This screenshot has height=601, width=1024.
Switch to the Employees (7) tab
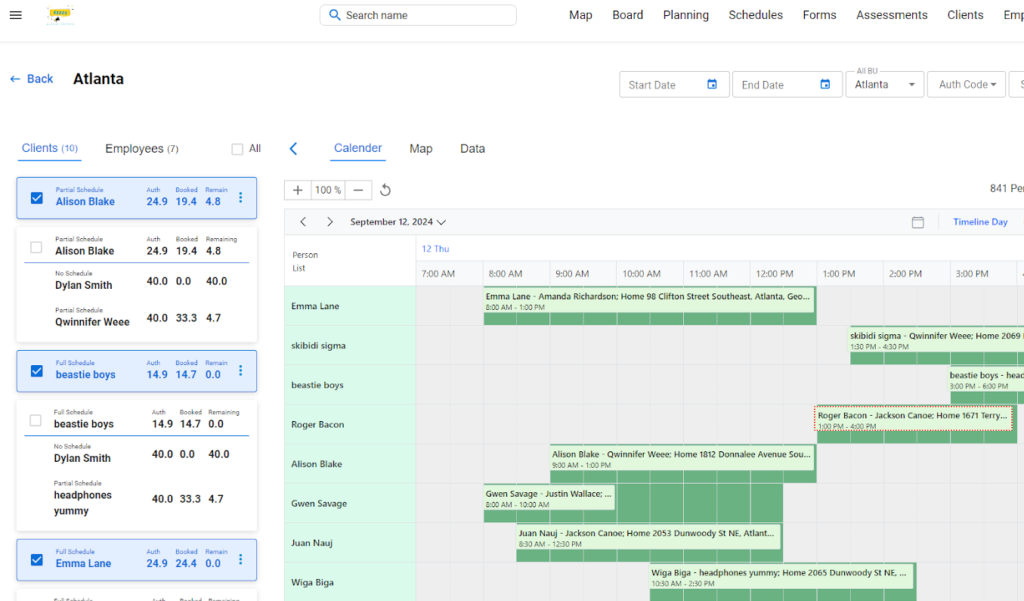click(x=141, y=147)
